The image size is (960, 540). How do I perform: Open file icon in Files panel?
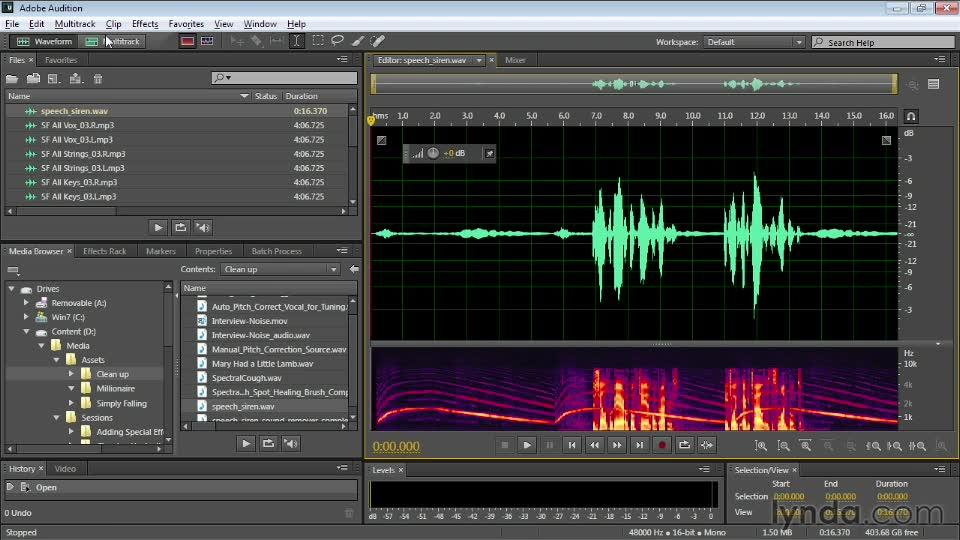pos(12,78)
